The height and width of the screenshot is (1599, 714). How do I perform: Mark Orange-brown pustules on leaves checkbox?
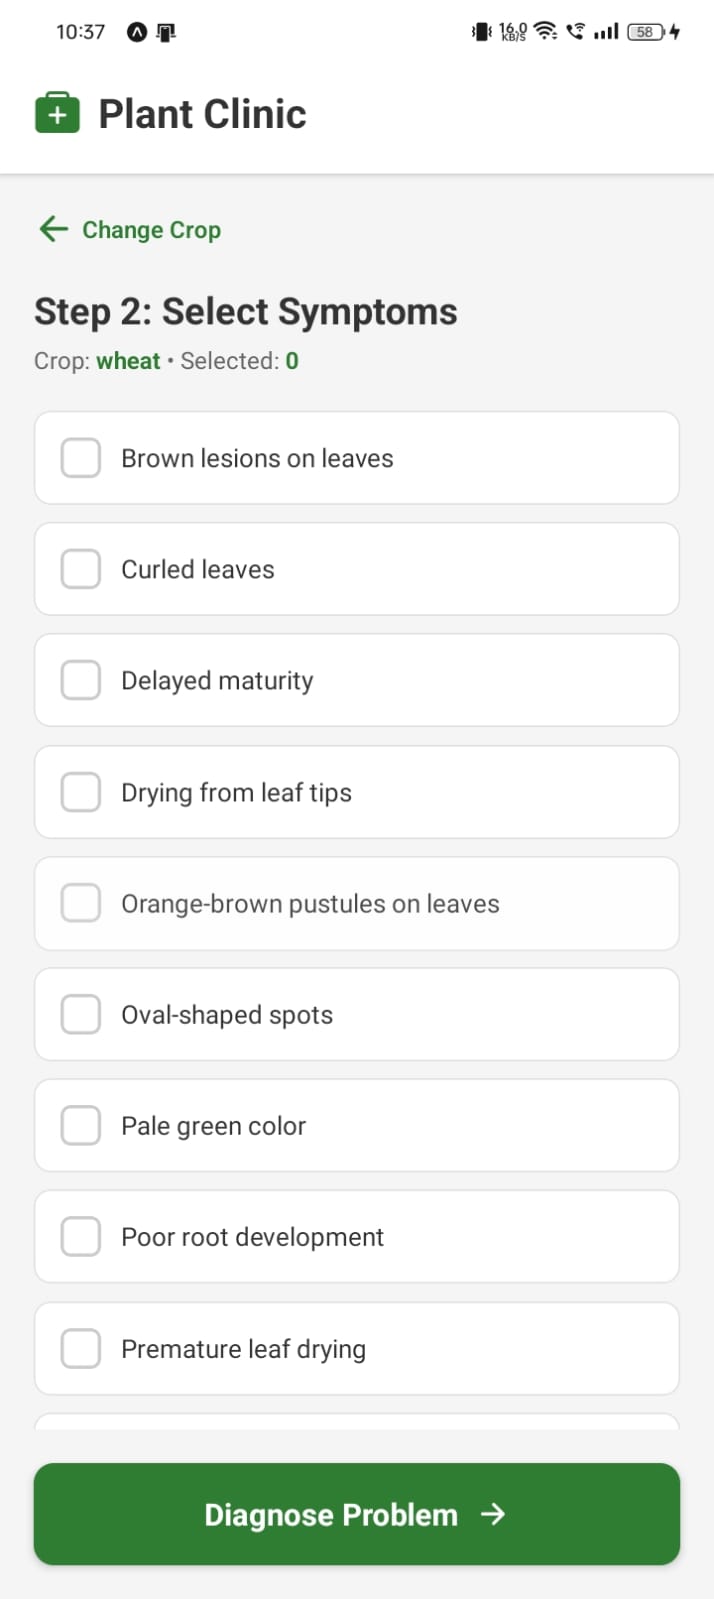point(81,903)
